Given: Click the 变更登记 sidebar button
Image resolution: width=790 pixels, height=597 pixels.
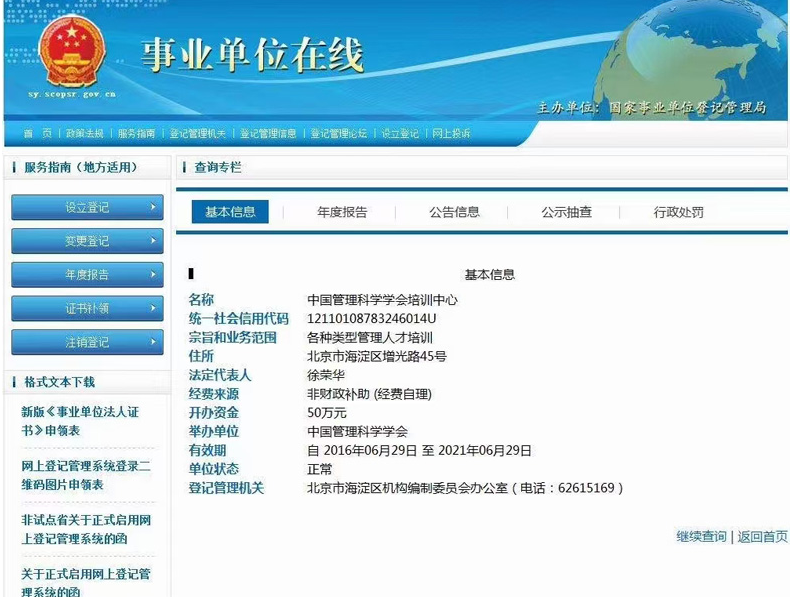Looking at the screenshot, I should coord(87,241).
